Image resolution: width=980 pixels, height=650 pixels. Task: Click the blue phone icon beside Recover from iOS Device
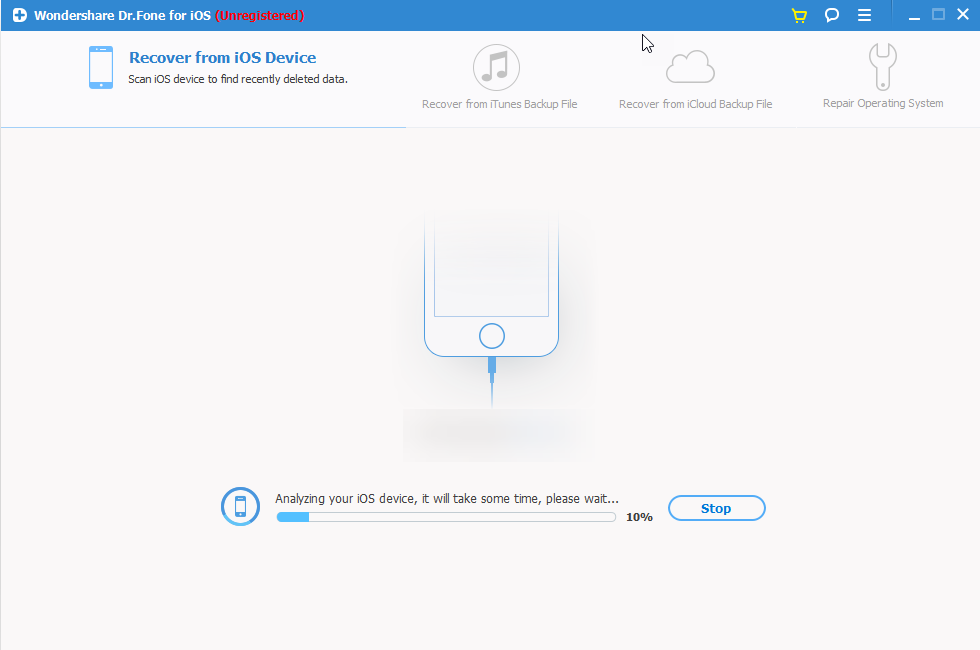click(101, 68)
